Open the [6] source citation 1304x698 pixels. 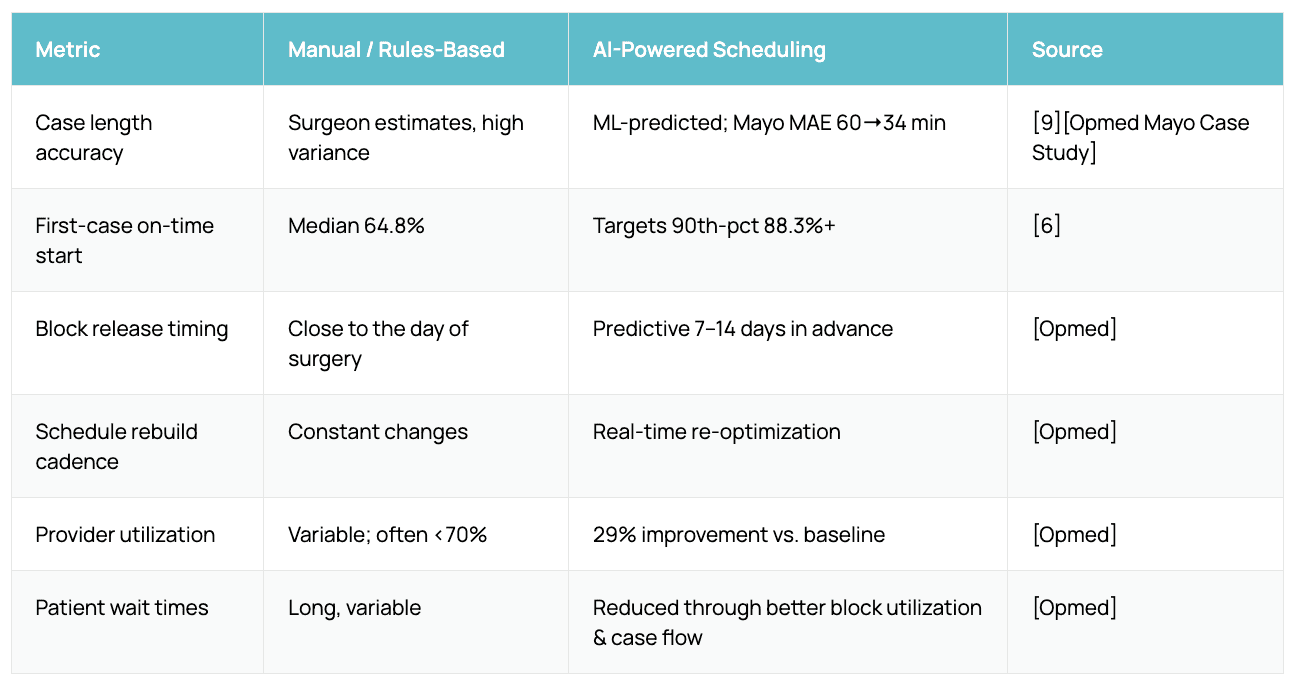point(1046,226)
